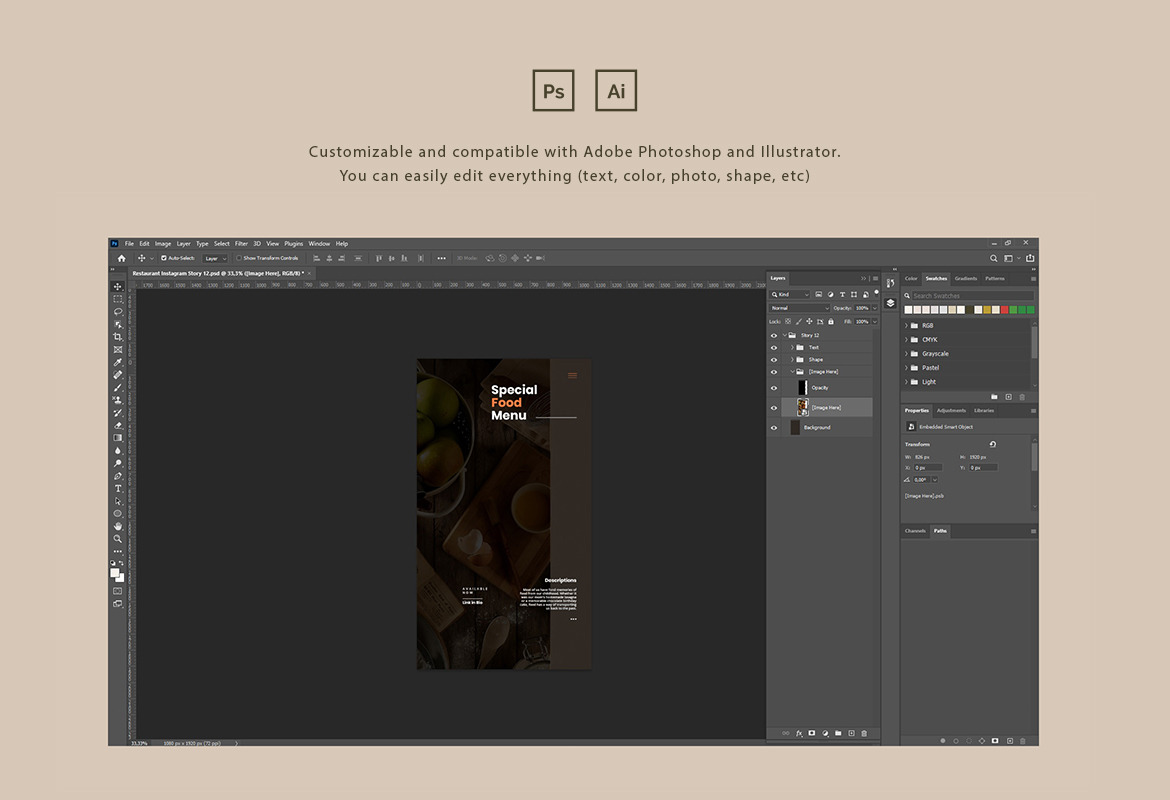Select the Pen tool

[x=118, y=476]
